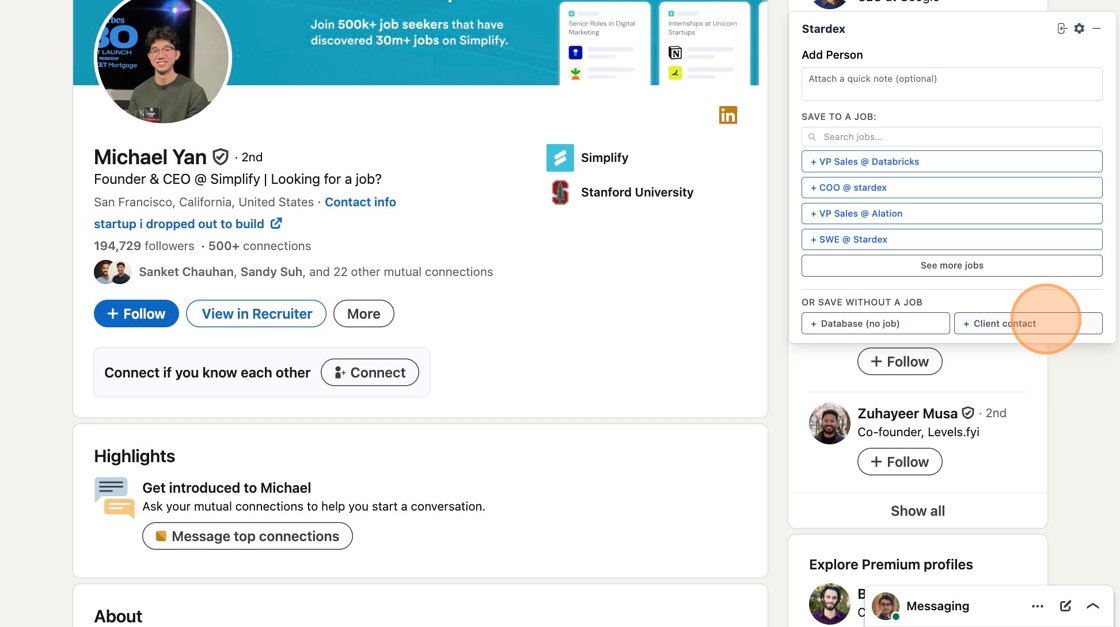Click the Search jobs input field
The image size is (1120, 627).
pyautogui.click(x=951, y=137)
